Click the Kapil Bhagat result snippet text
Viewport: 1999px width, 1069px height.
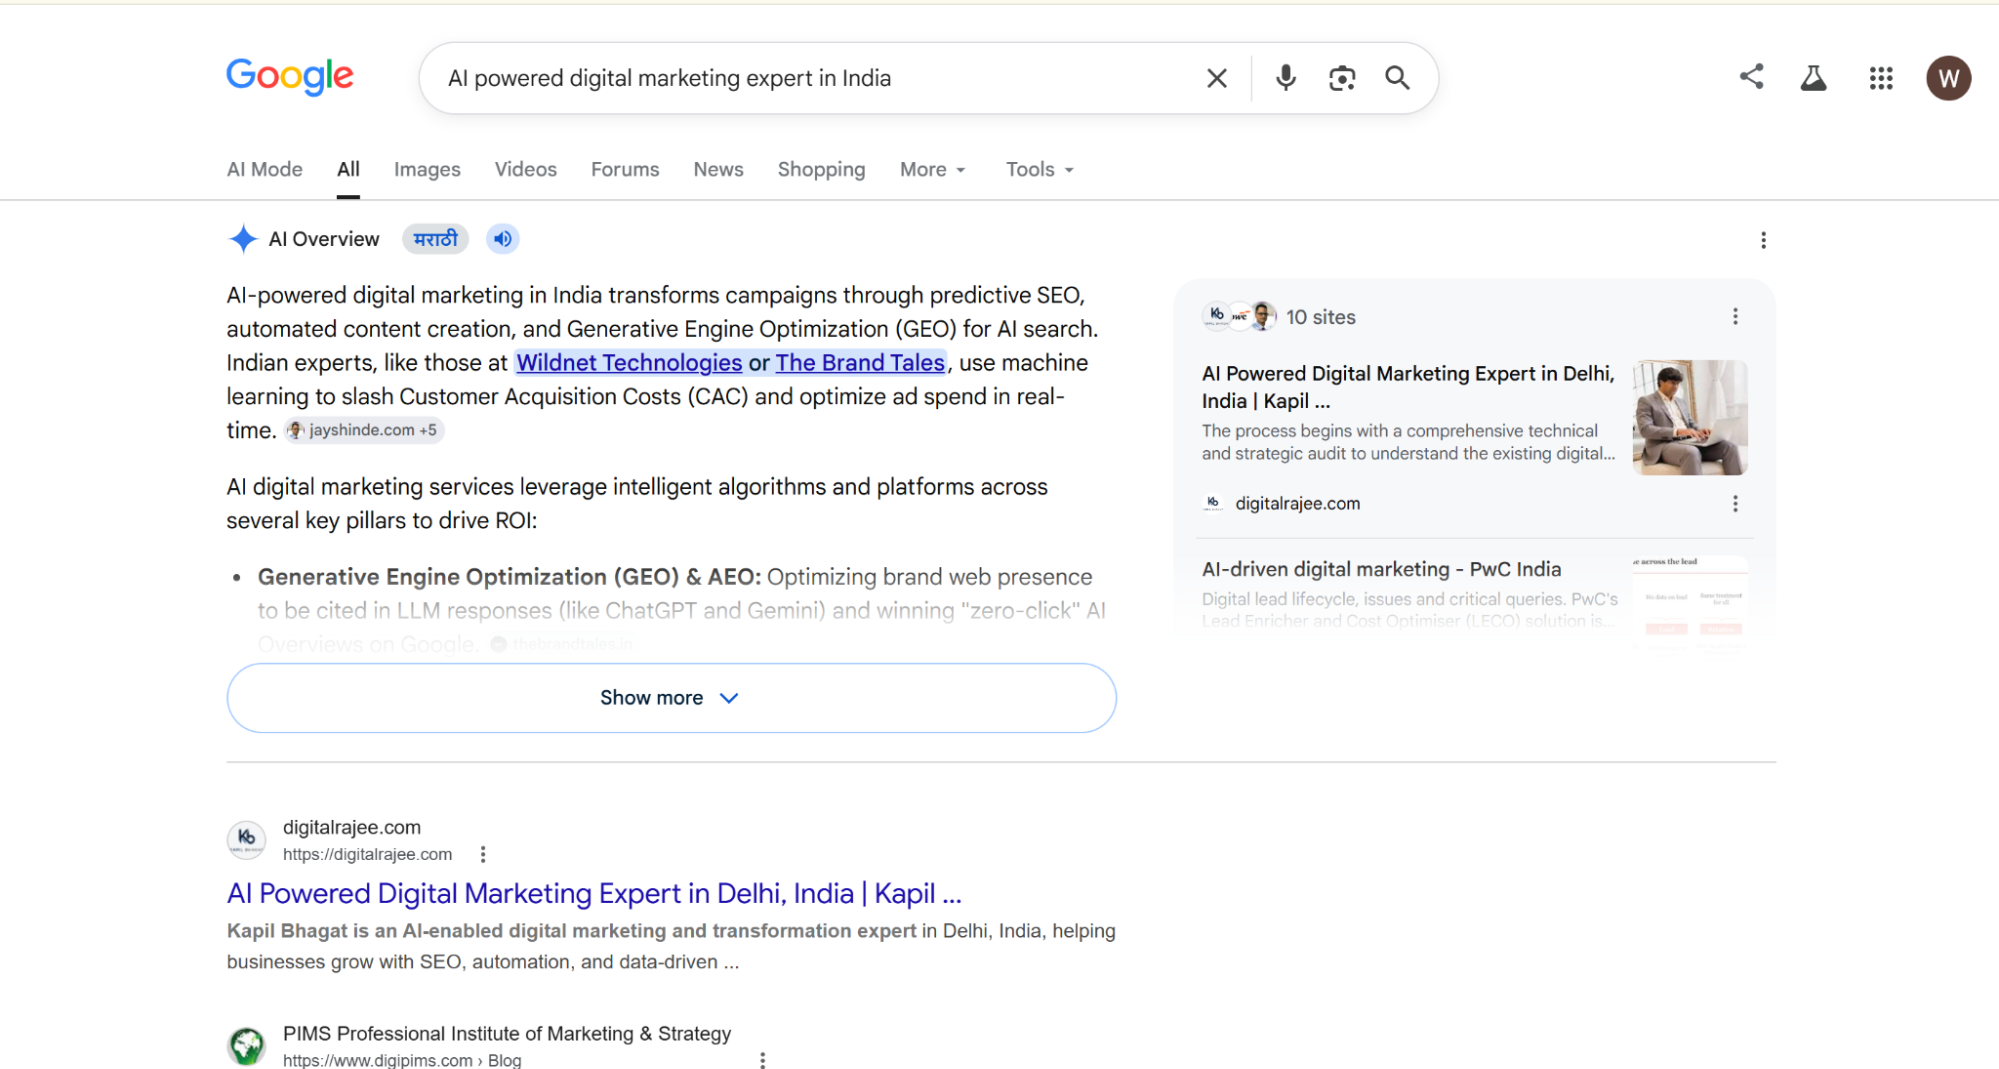(671, 946)
